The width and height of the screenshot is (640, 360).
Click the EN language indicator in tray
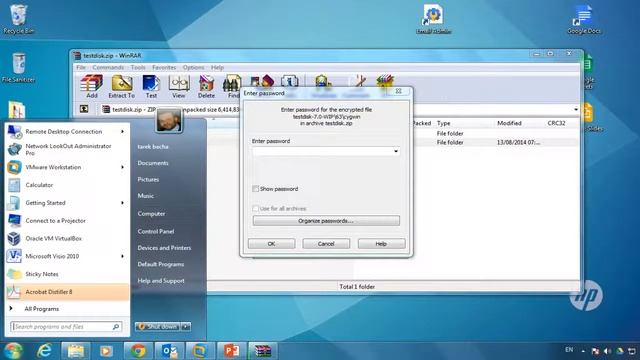569,350
